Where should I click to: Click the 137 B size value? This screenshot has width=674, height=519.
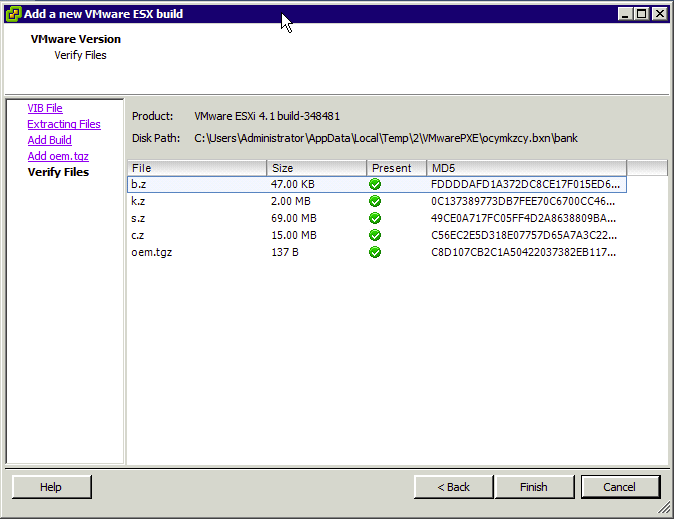pos(285,252)
